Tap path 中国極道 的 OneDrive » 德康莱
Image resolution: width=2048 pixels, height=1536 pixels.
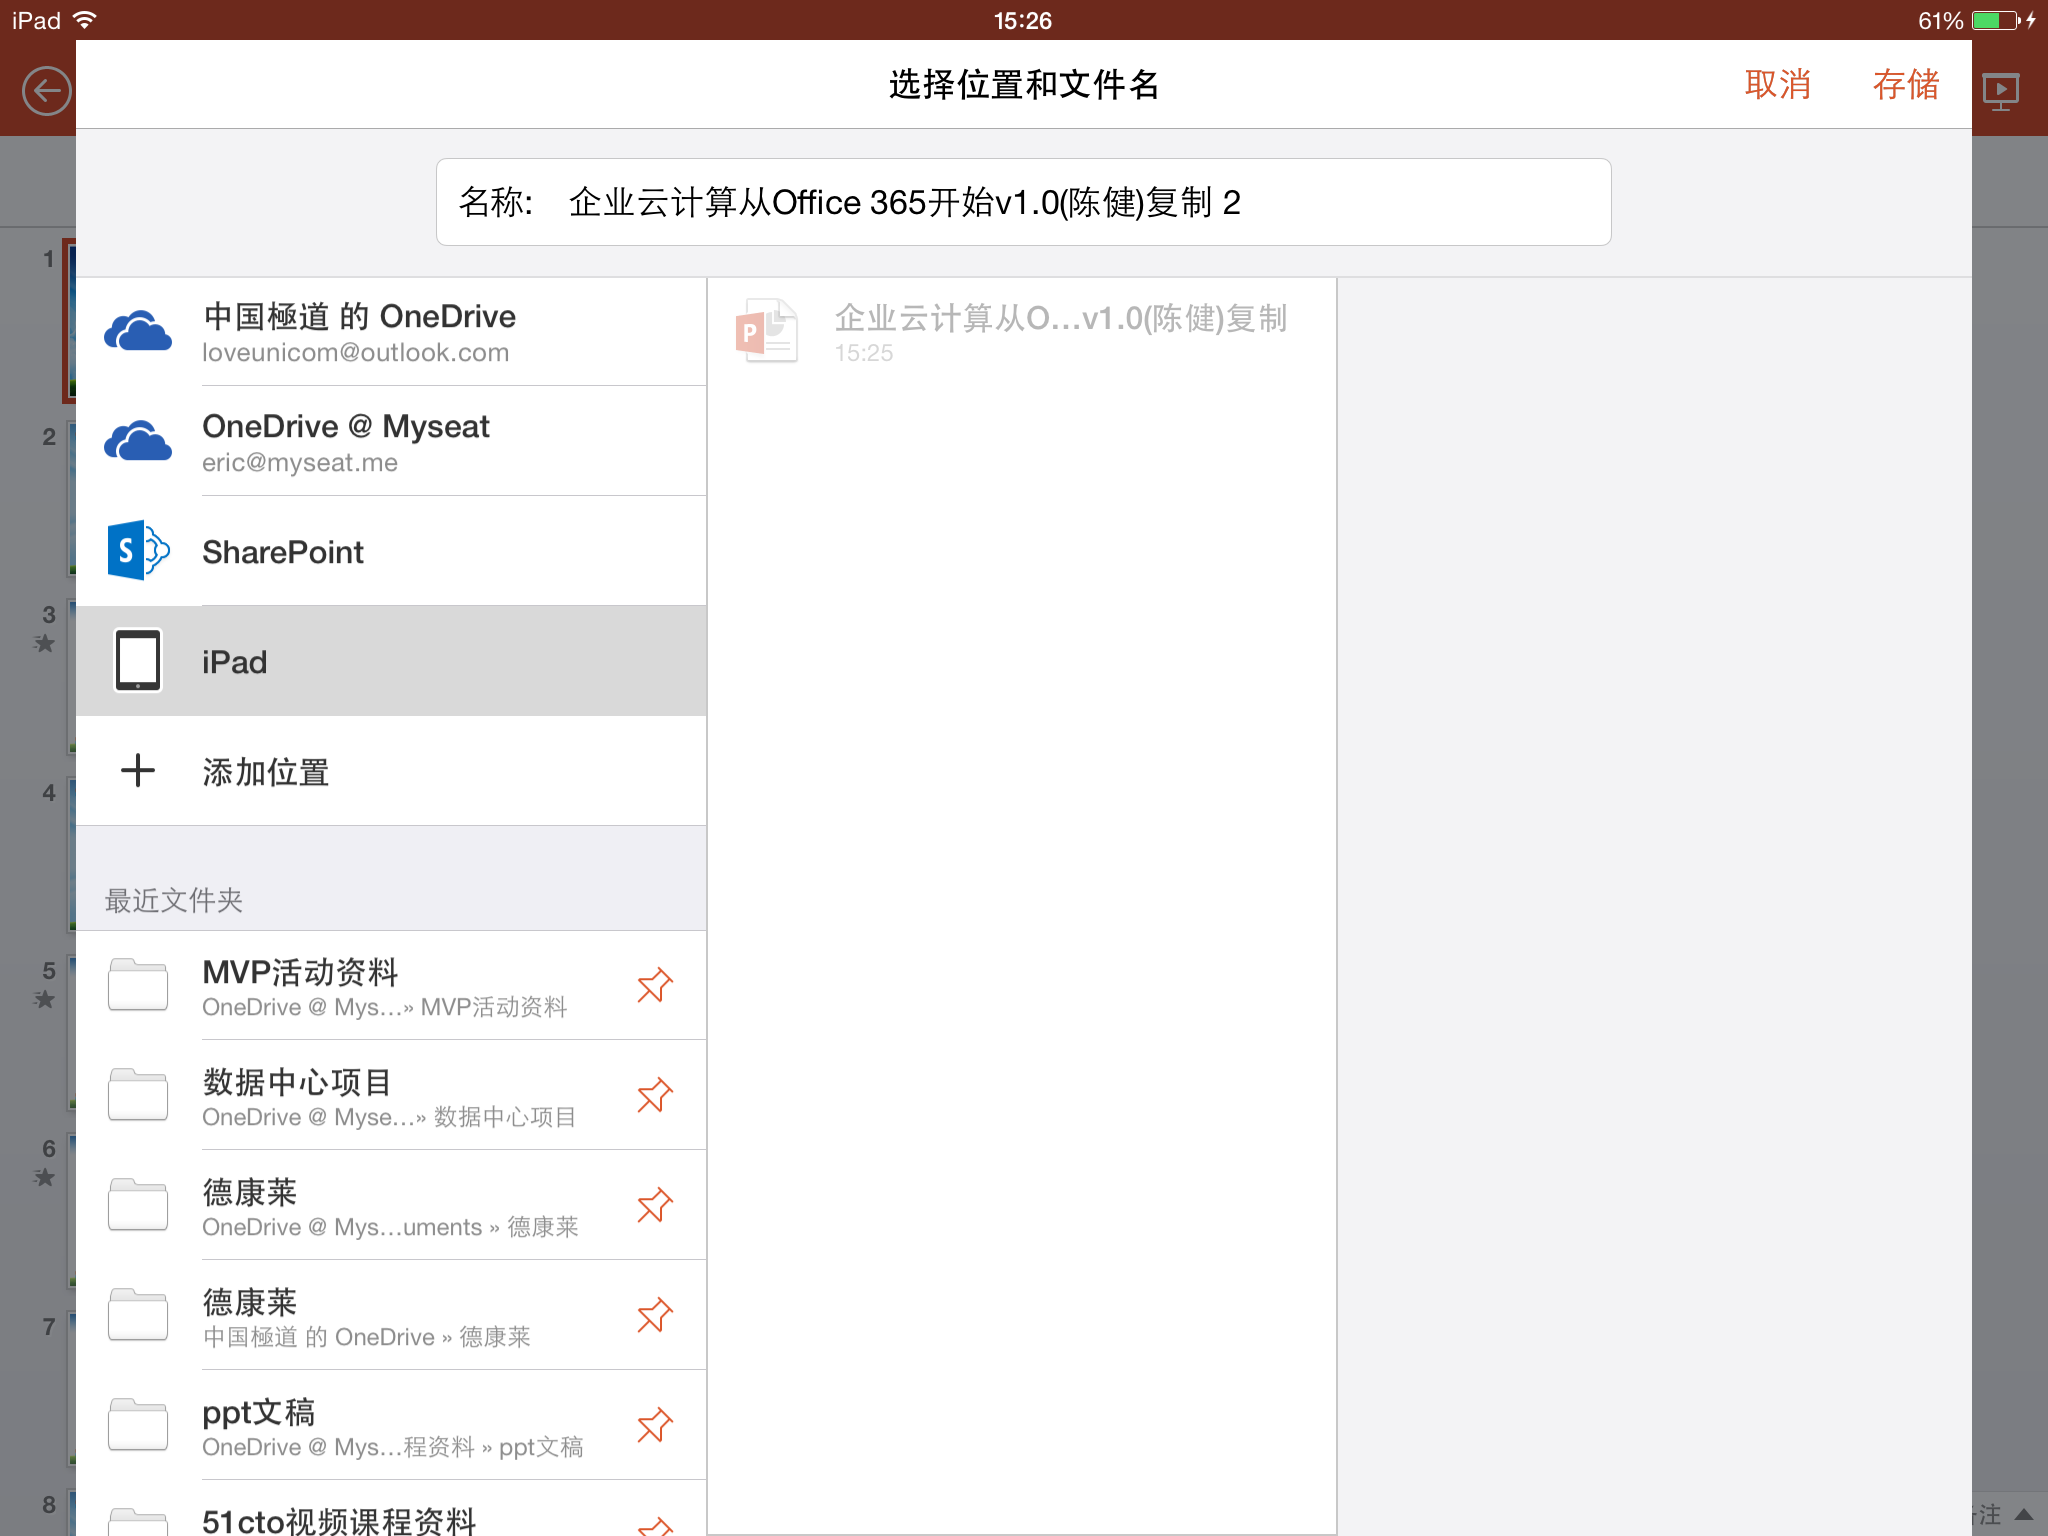366,1337
